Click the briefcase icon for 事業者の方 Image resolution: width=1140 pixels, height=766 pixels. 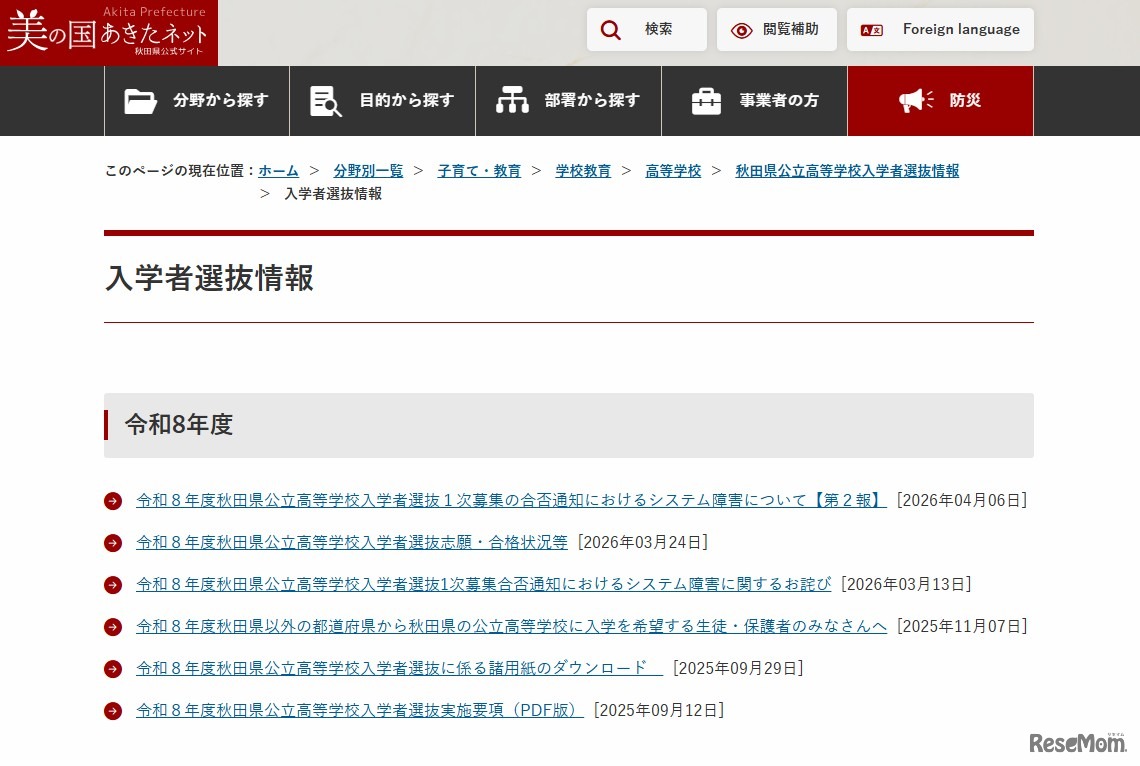click(708, 100)
